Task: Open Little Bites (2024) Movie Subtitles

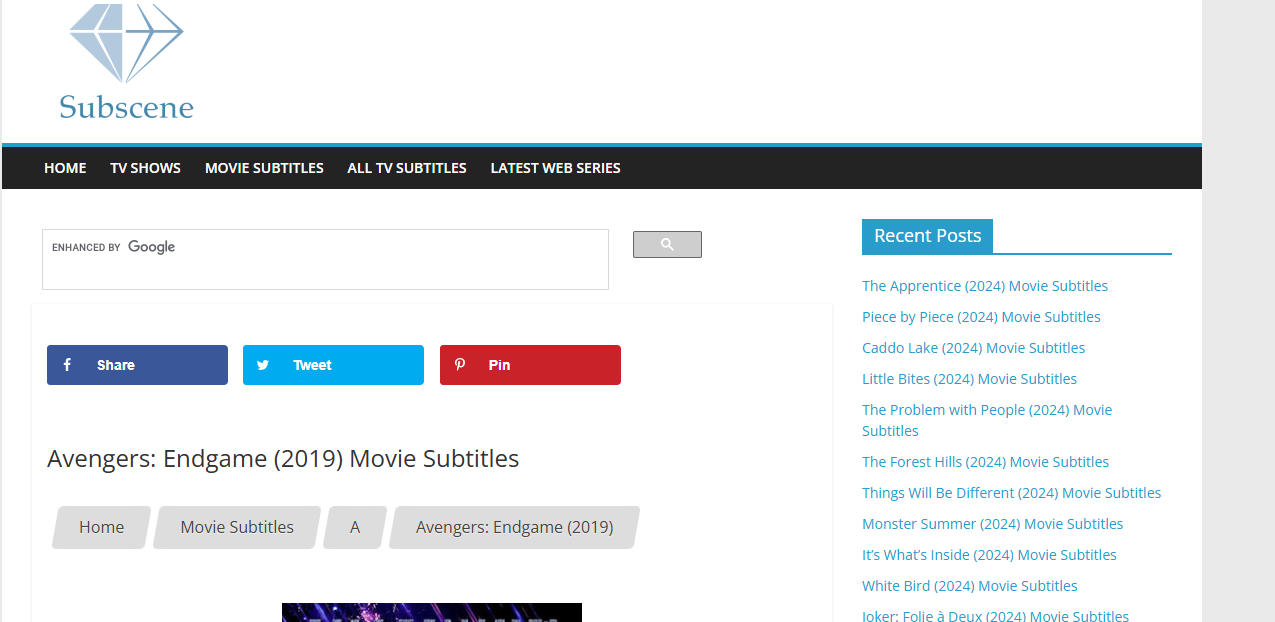Action: (969, 379)
